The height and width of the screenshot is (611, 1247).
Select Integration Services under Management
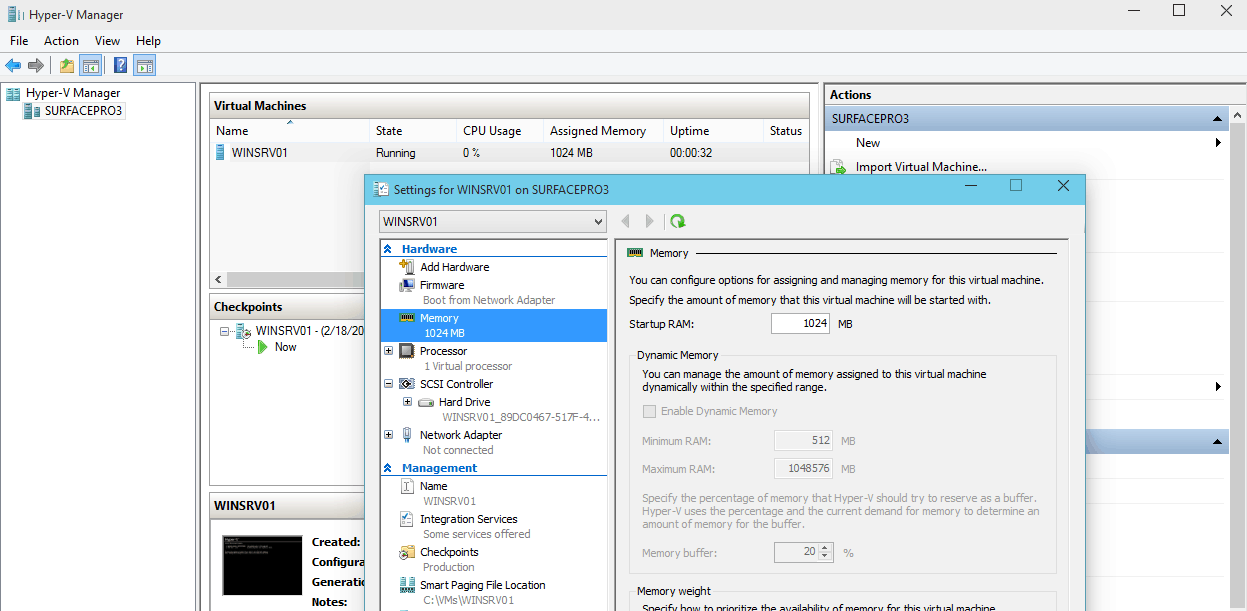coord(469,519)
